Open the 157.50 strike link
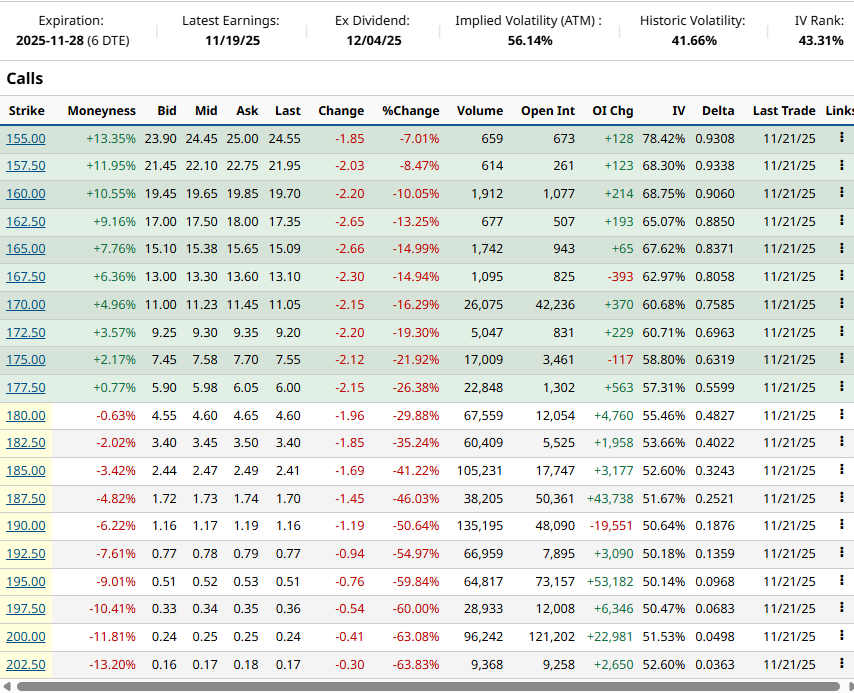The width and height of the screenshot is (854, 693). (26, 166)
